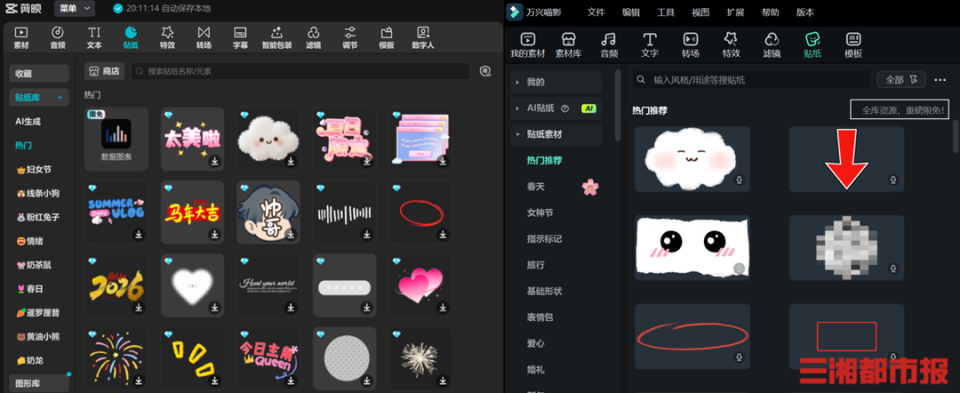Click the three-dots more options in 万兴喵影
Image resolution: width=960 pixels, height=393 pixels.
(x=940, y=80)
